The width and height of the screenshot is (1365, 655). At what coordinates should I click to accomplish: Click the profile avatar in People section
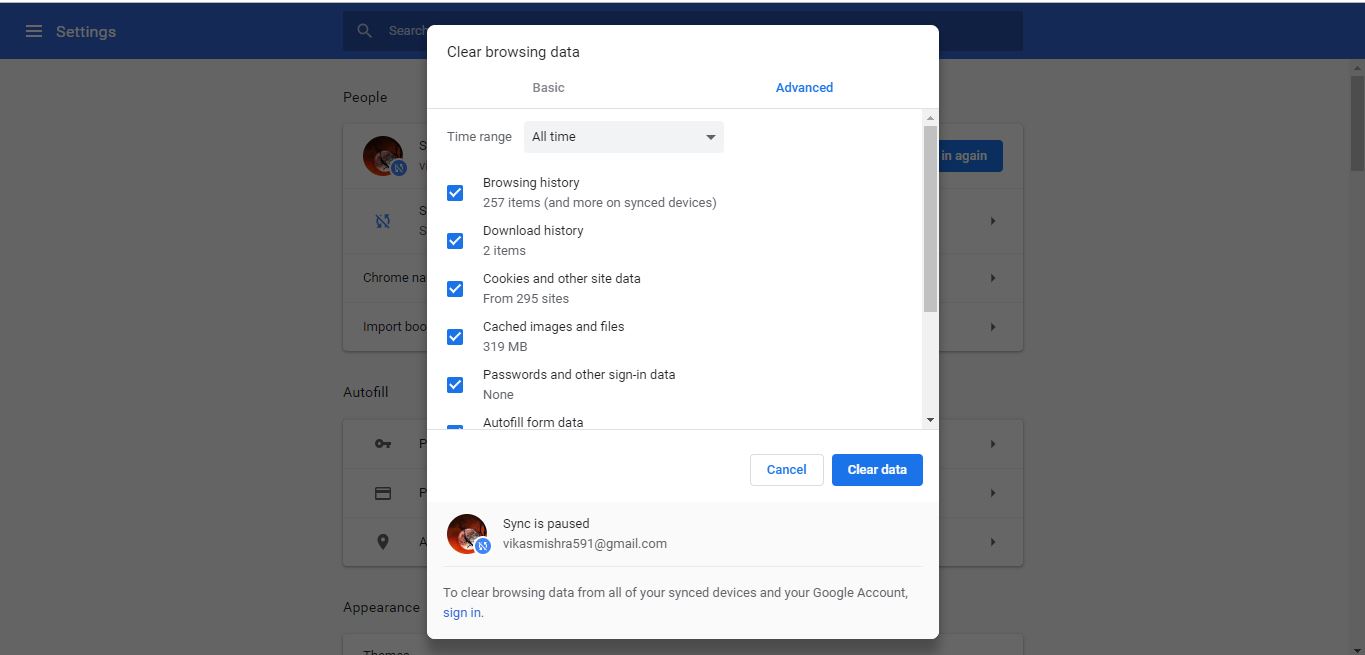(x=383, y=156)
